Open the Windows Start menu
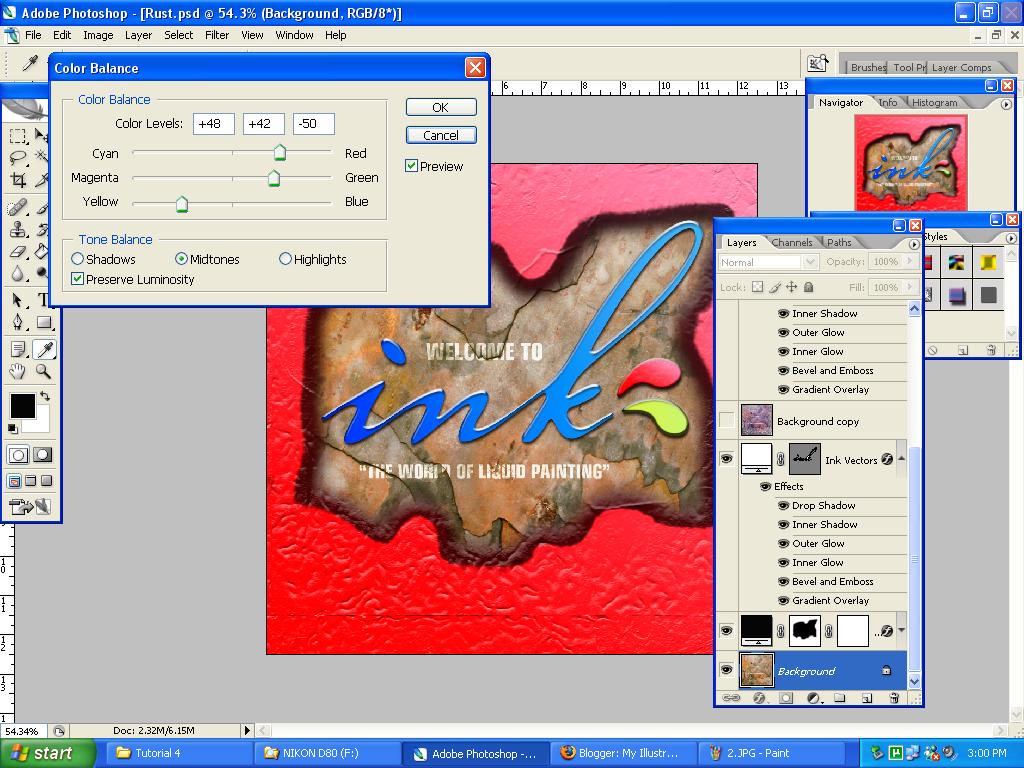This screenshot has height=768, width=1024. [x=47, y=754]
